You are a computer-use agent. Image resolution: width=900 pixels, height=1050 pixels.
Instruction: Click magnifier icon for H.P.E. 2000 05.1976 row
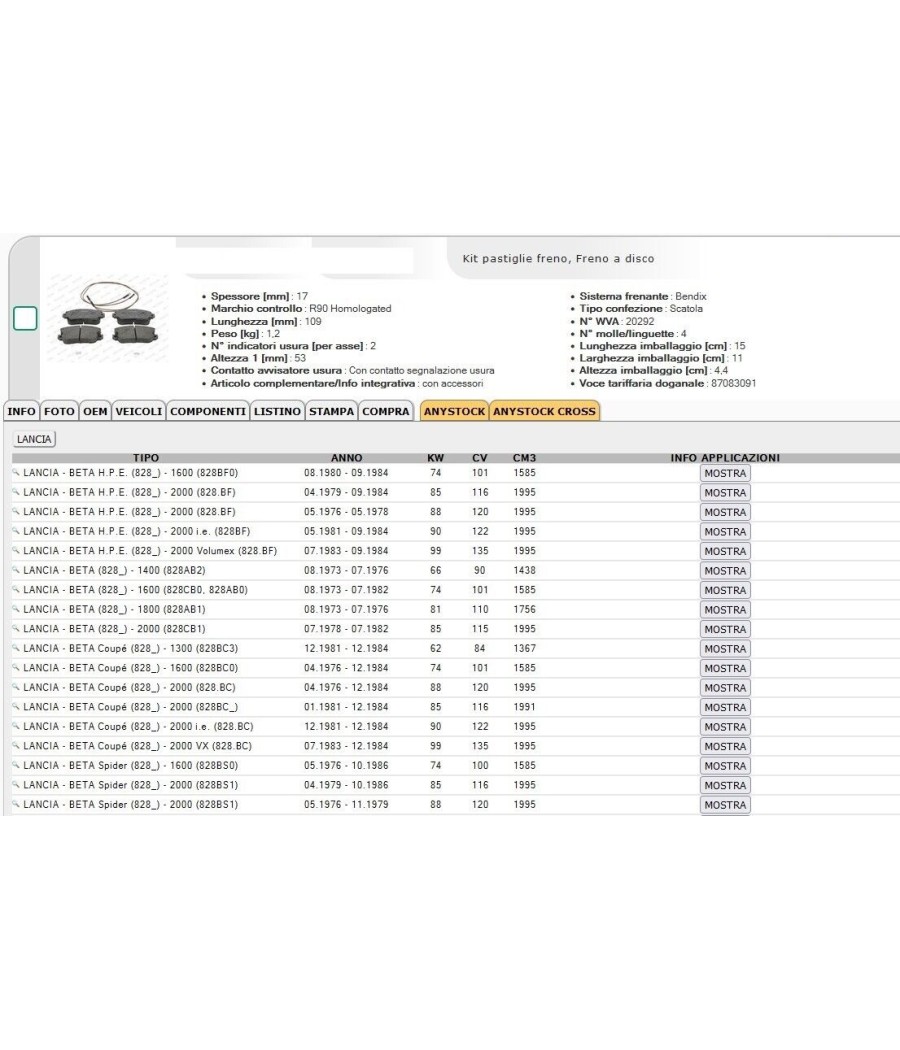point(16,511)
